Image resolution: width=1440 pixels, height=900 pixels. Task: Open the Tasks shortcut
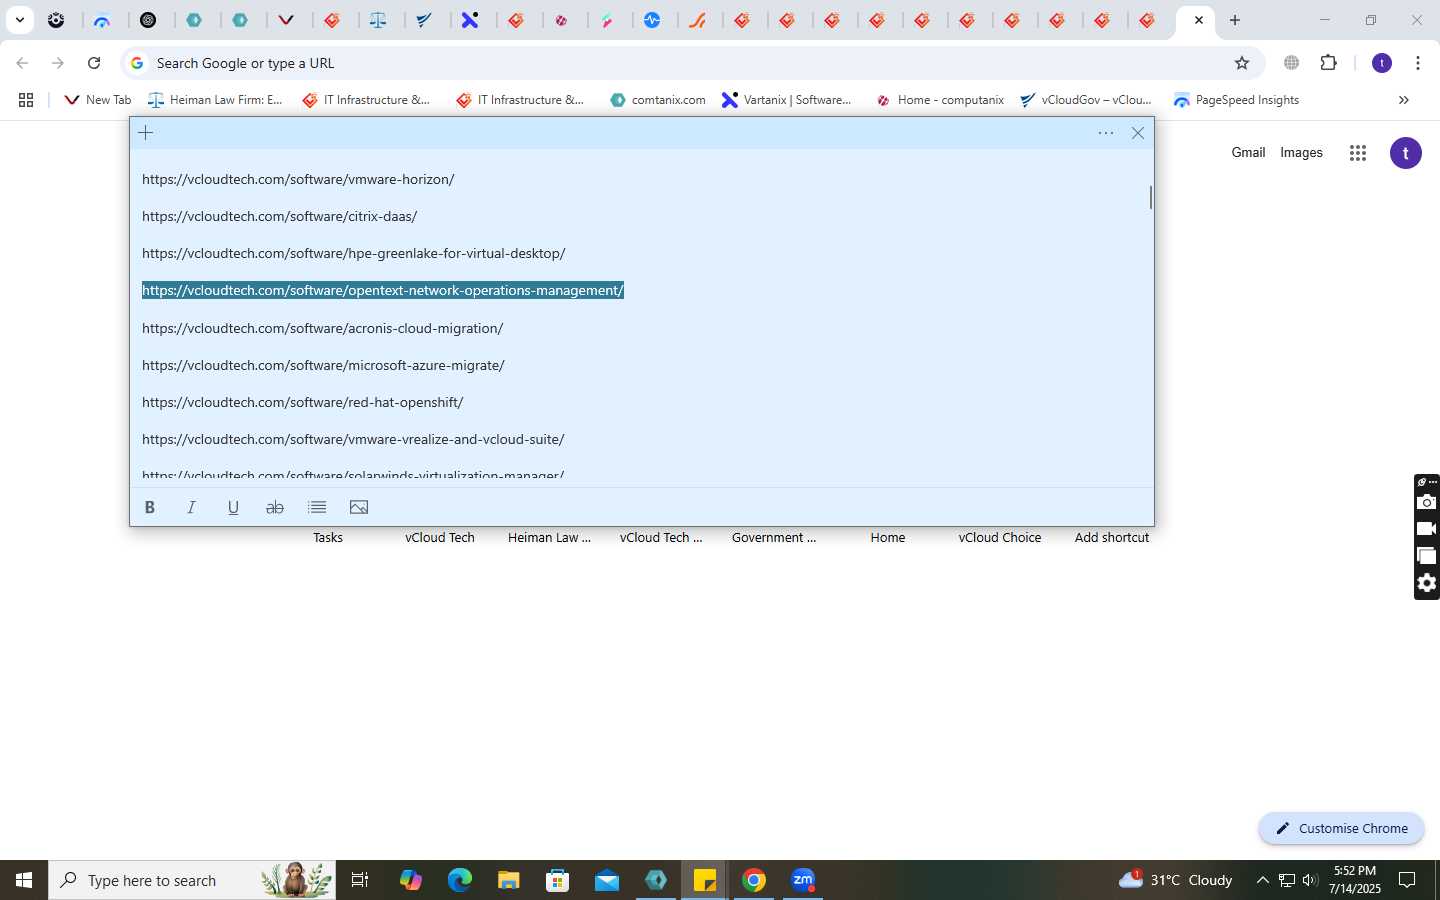(x=328, y=538)
